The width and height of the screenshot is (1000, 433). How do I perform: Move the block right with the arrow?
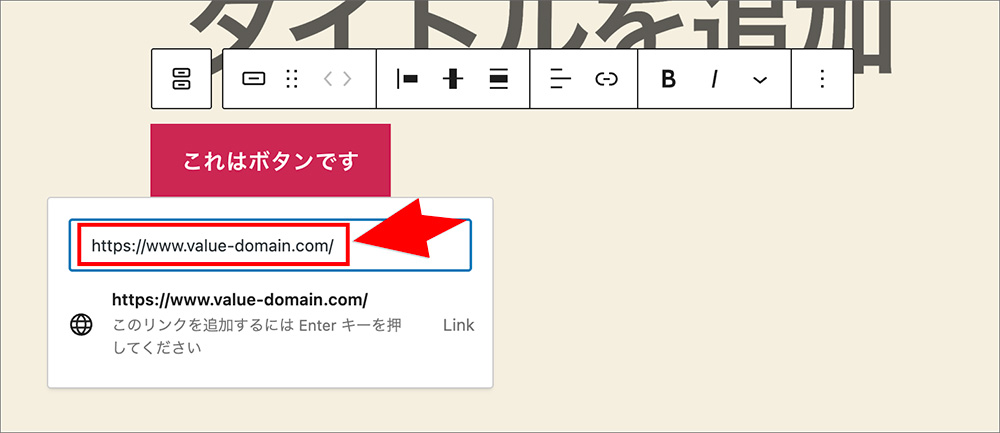pos(347,79)
